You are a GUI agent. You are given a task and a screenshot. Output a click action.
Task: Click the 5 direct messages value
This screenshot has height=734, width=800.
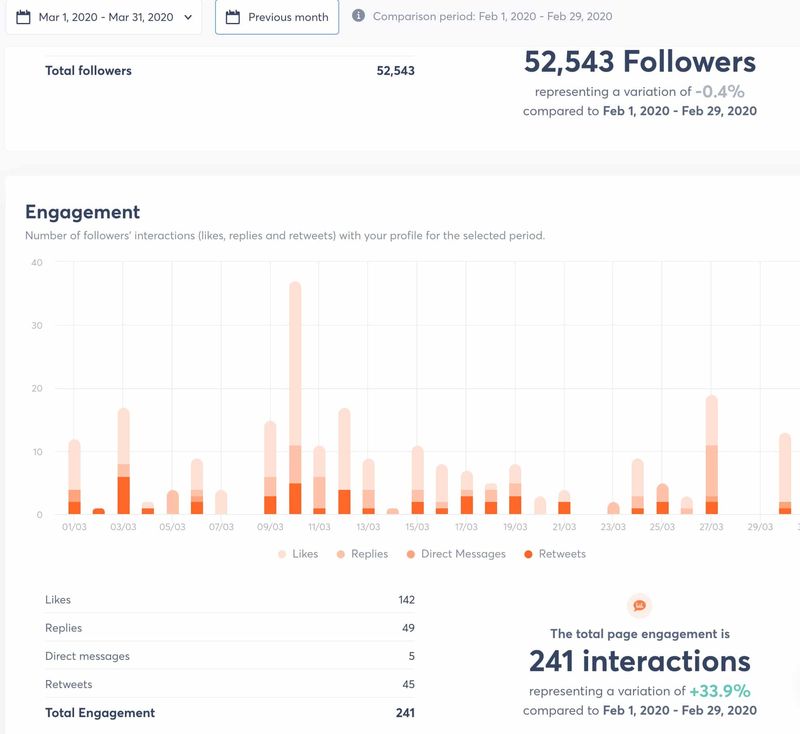point(411,656)
